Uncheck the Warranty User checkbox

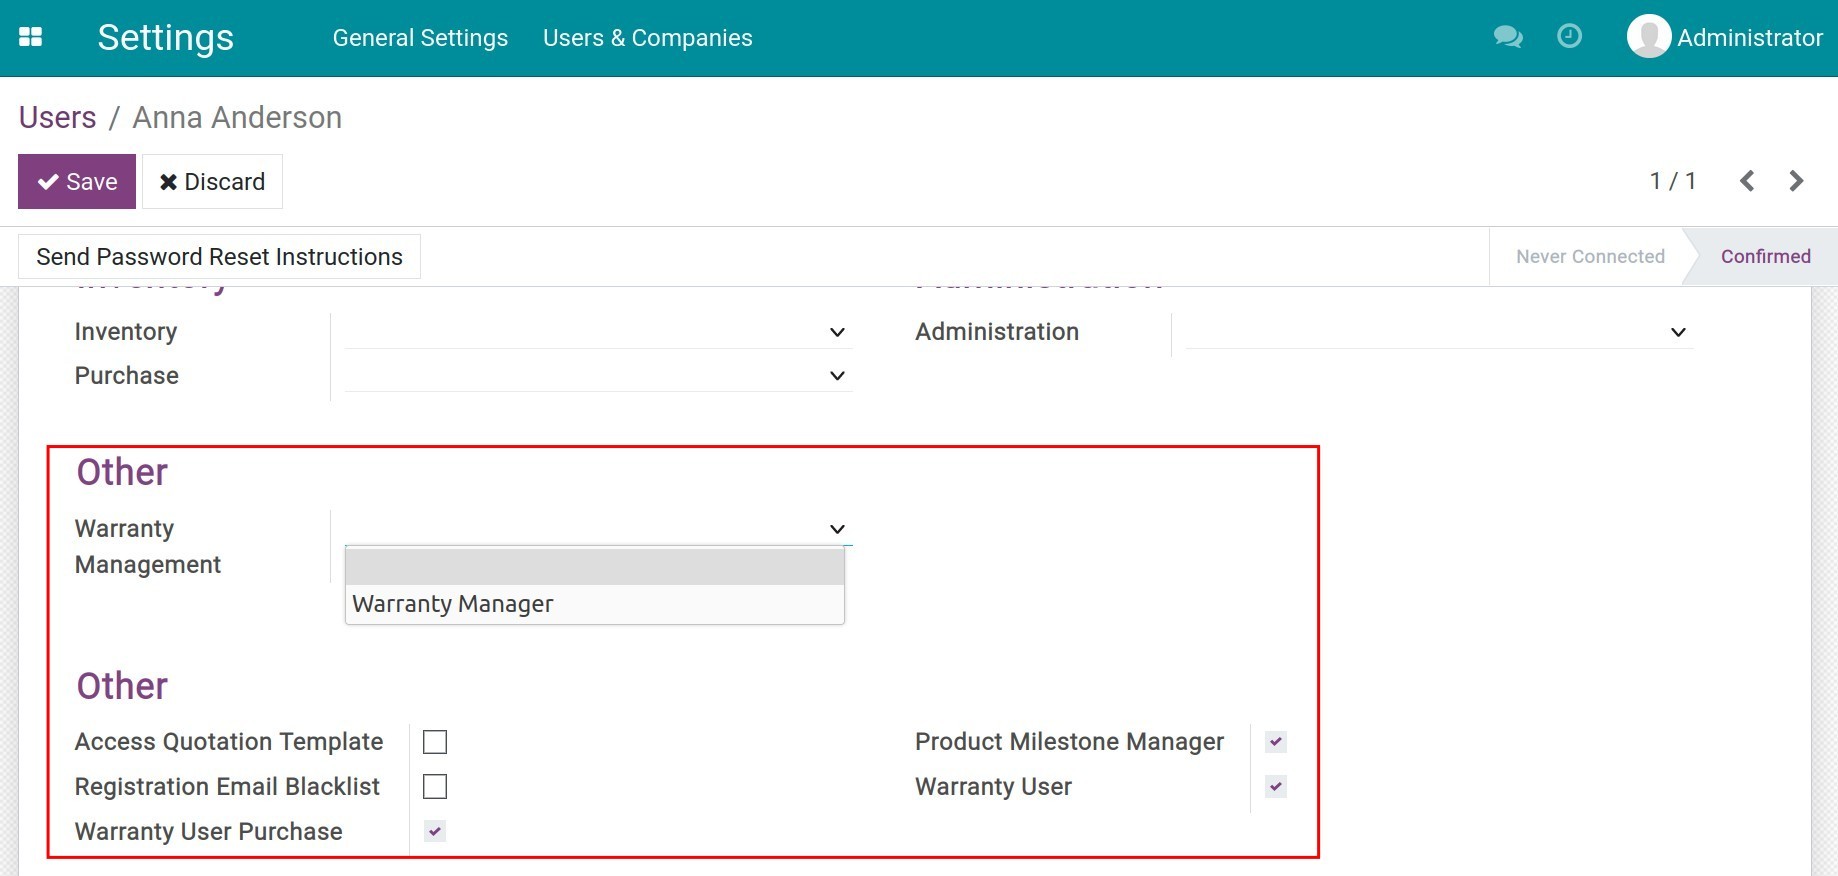pyautogui.click(x=1275, y=787)
